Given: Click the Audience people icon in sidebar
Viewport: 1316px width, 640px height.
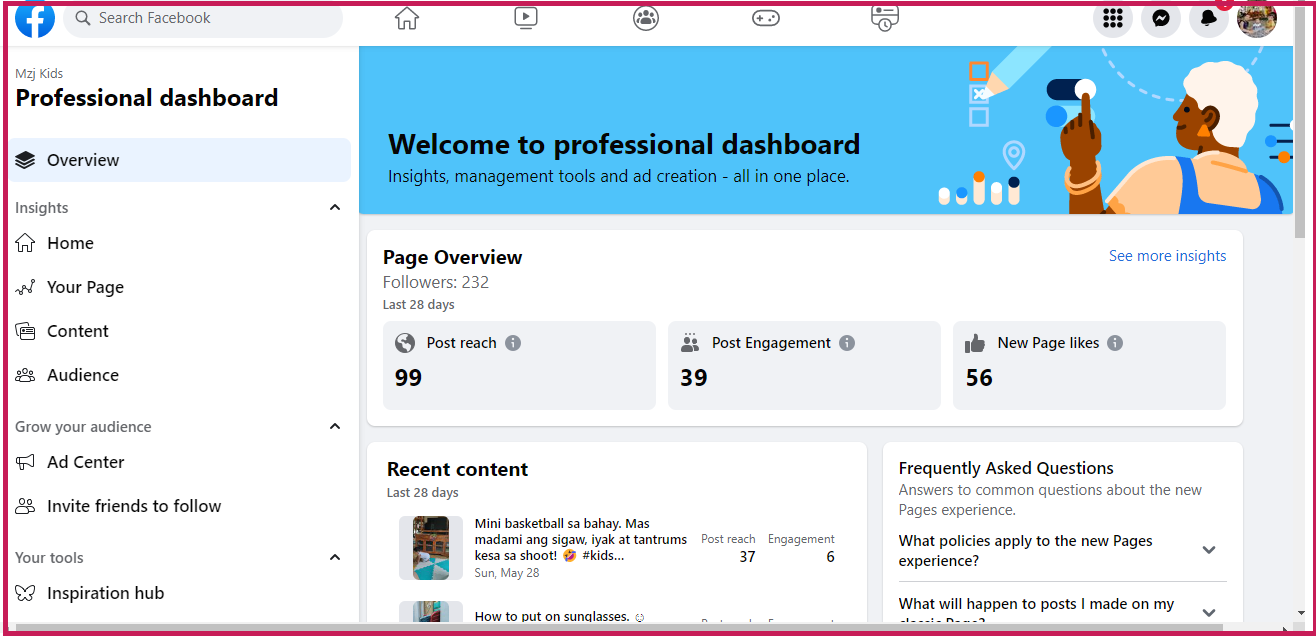Looking at the screenshot, I should click(x=26, y=375).
